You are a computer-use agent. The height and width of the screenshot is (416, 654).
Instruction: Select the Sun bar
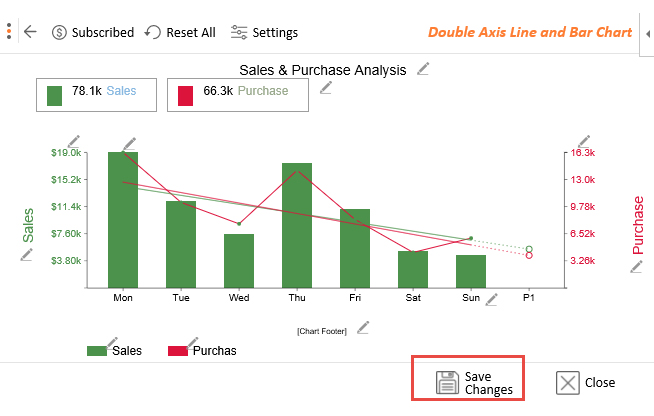click(471, 271)
